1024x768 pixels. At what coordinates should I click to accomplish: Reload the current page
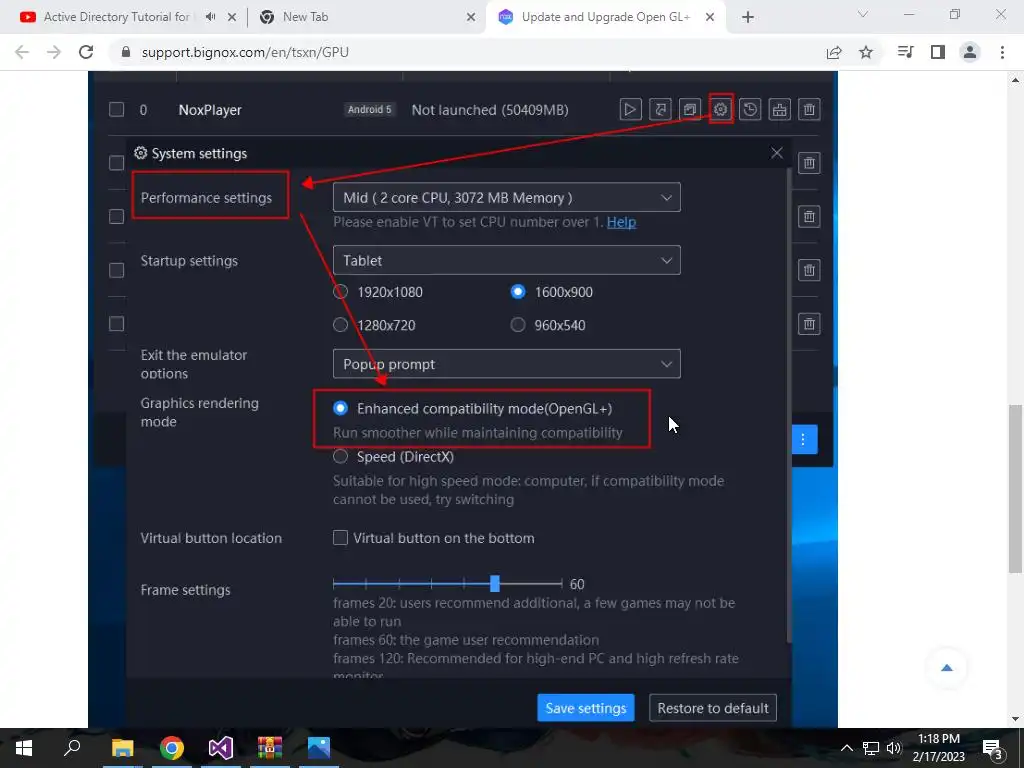(86, 52)
